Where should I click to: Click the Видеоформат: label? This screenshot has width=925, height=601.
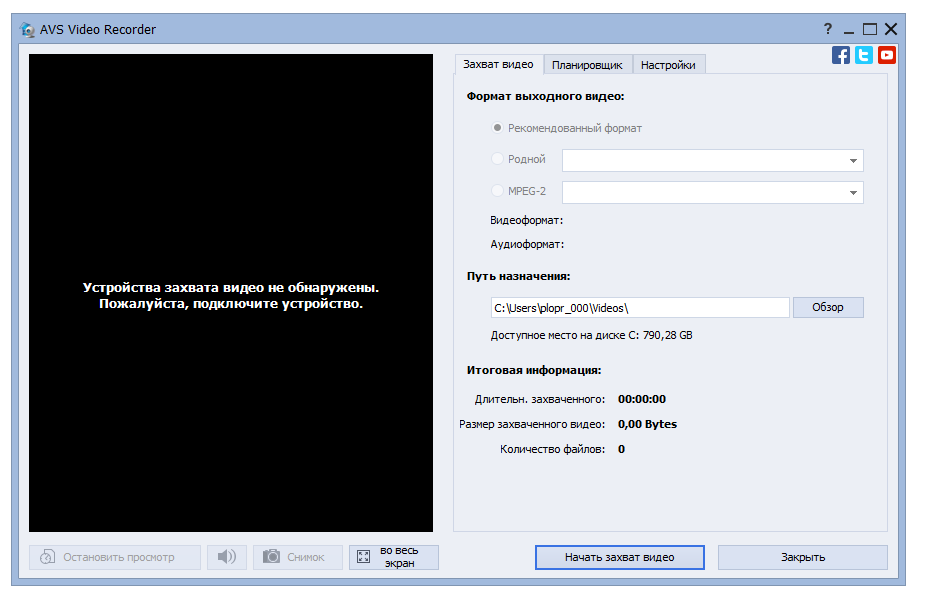click(x=527, y=221)
